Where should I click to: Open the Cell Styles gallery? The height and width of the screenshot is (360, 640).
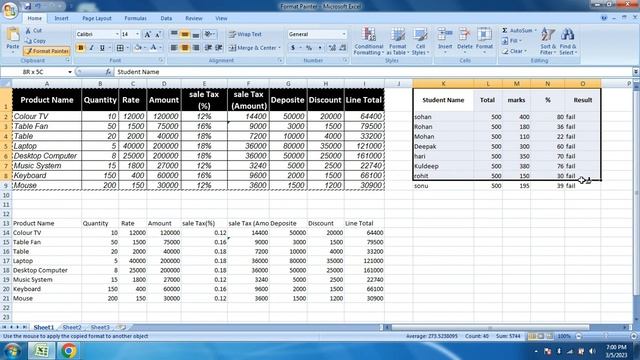pos(420,41)
